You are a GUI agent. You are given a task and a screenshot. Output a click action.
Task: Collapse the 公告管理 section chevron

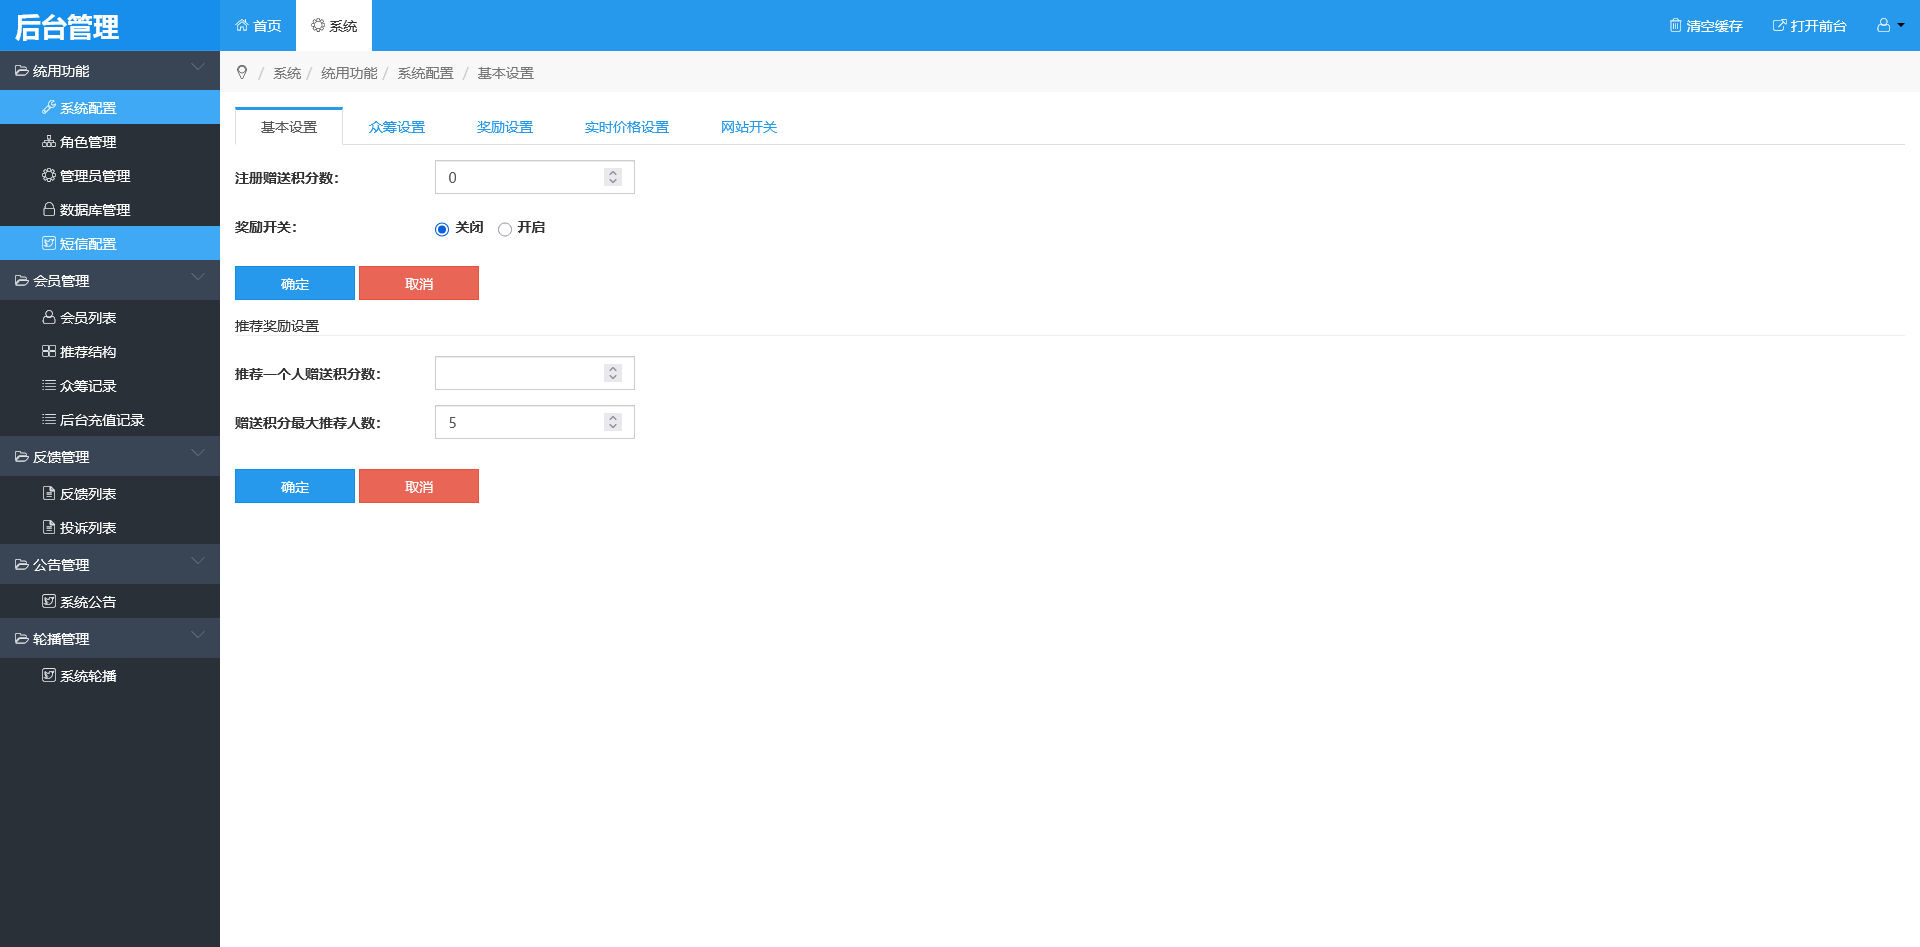198,562
